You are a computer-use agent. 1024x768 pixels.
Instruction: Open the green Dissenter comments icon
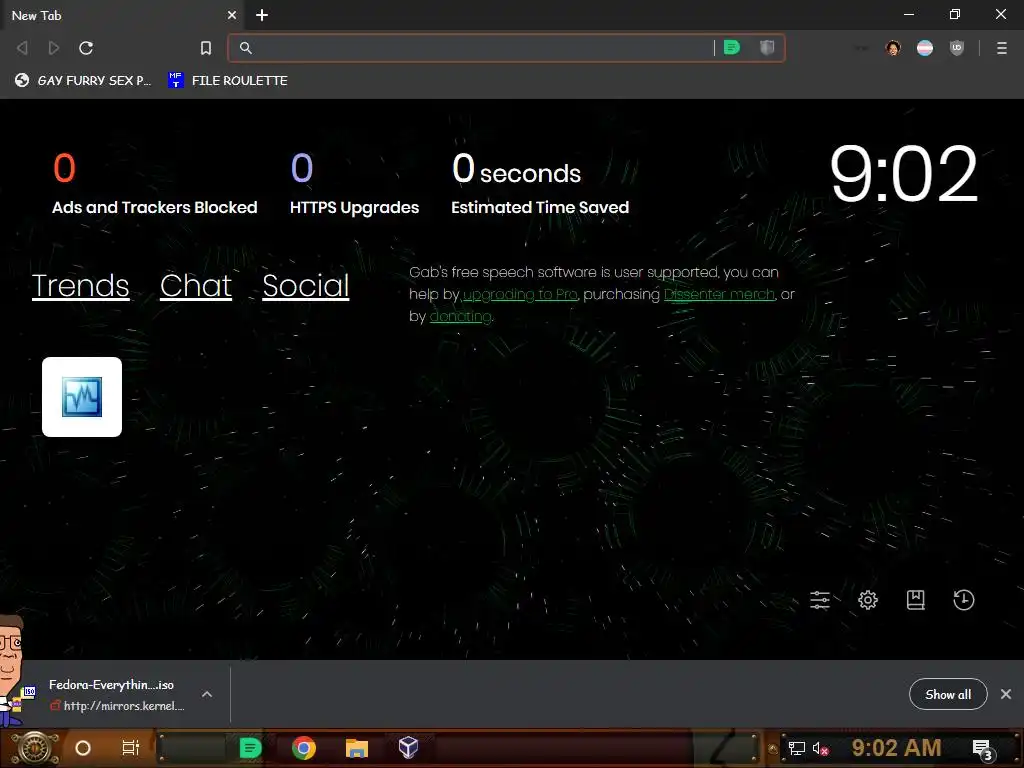click(732, 48)
